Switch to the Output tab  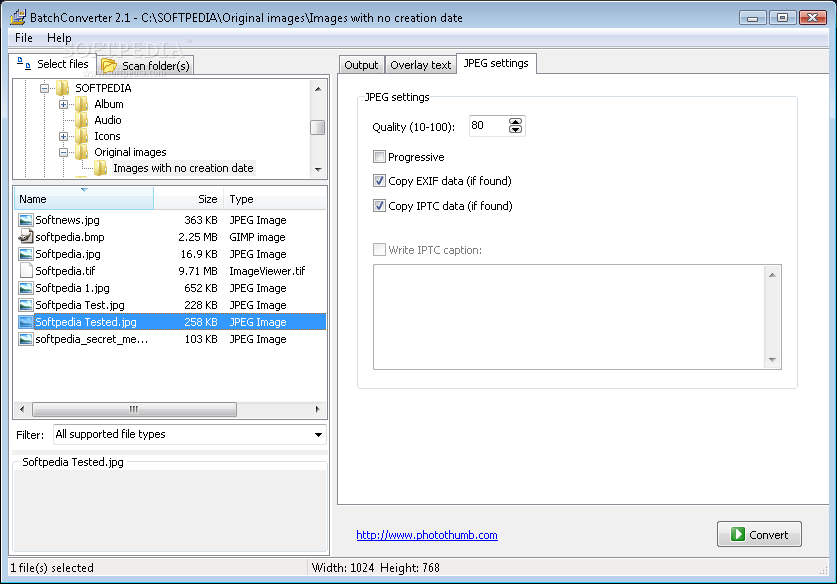pos(361,65)
